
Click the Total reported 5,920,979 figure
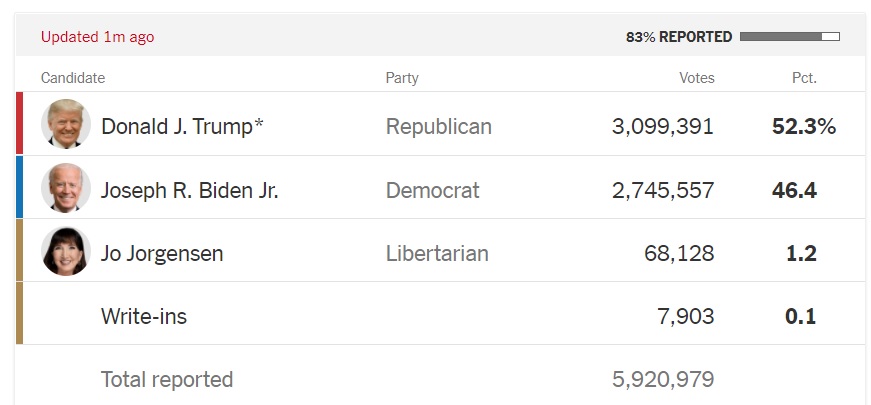point(663,380)
